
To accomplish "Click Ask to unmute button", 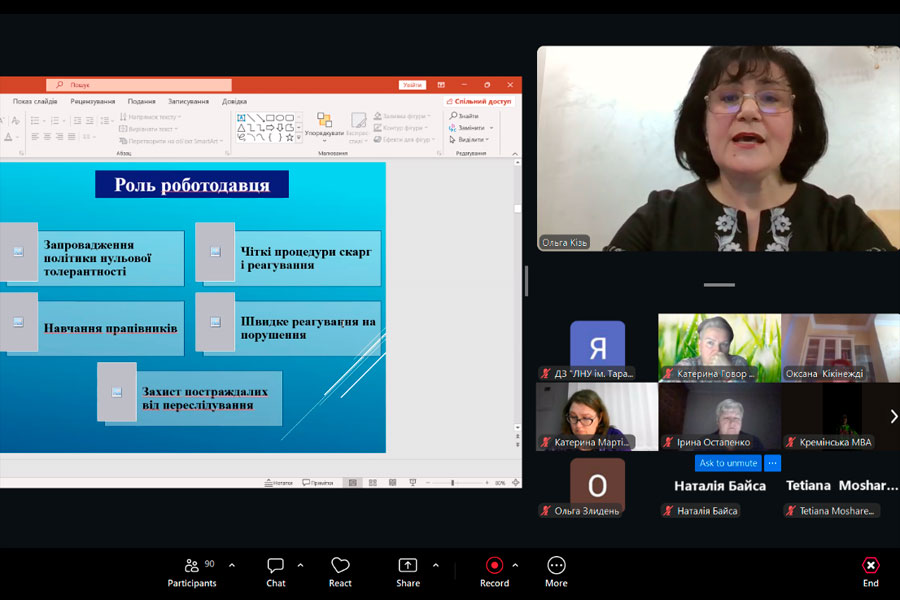I will [728, 463].
